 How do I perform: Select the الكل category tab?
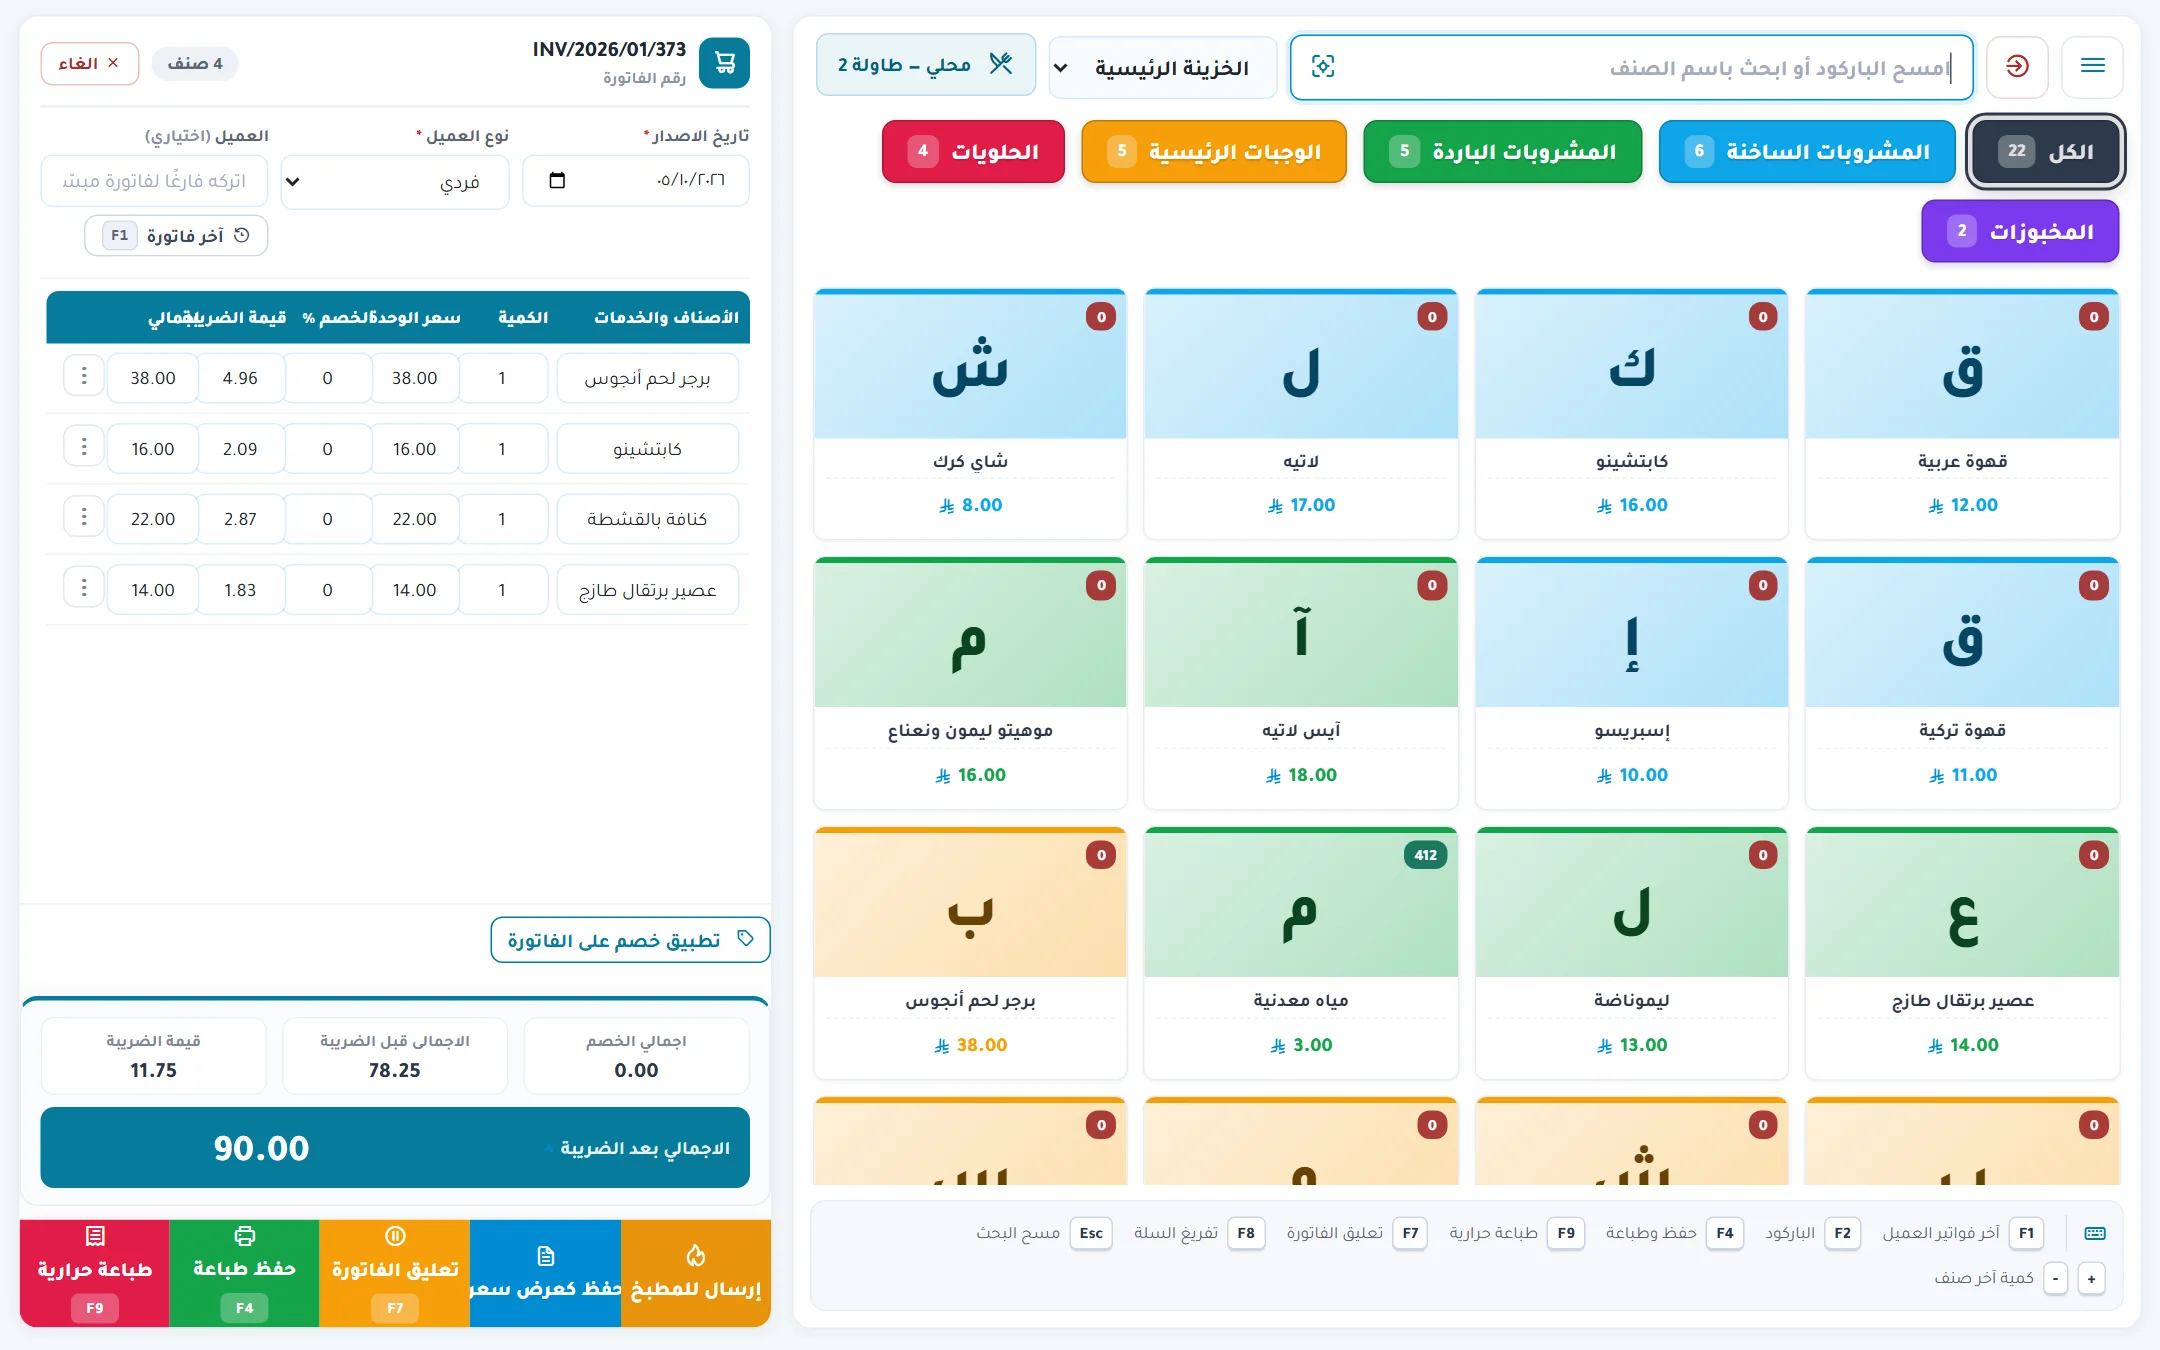[x=2045, y=151]
